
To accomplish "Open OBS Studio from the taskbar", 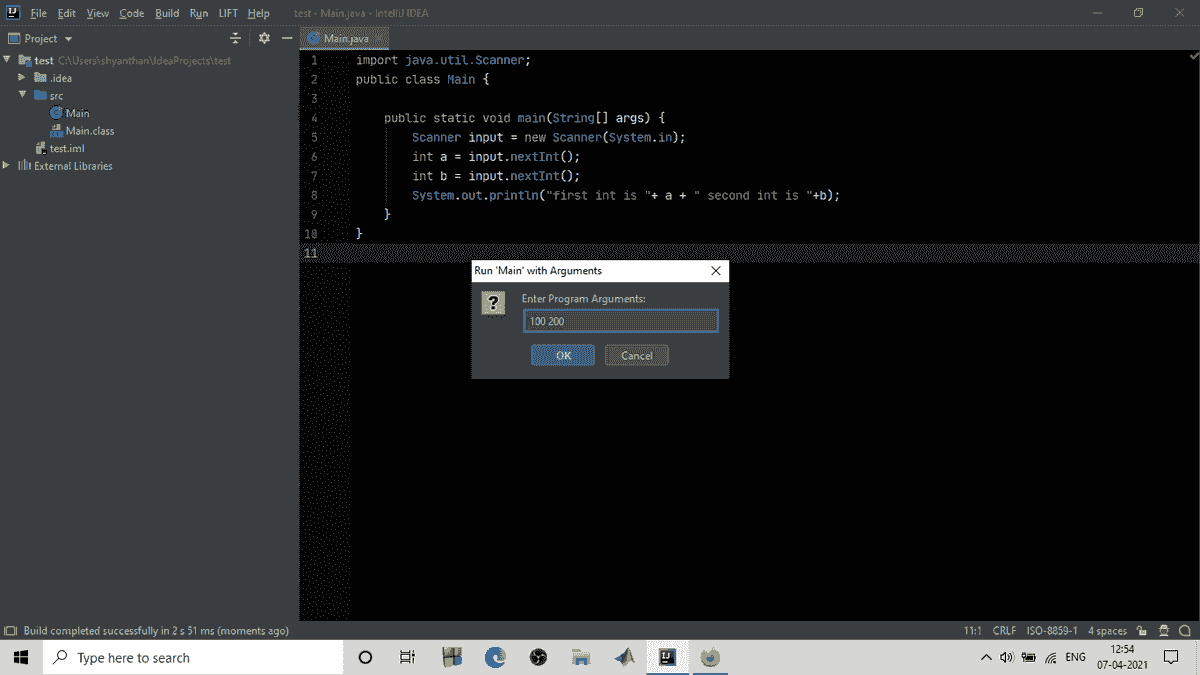I will [538, 657].
